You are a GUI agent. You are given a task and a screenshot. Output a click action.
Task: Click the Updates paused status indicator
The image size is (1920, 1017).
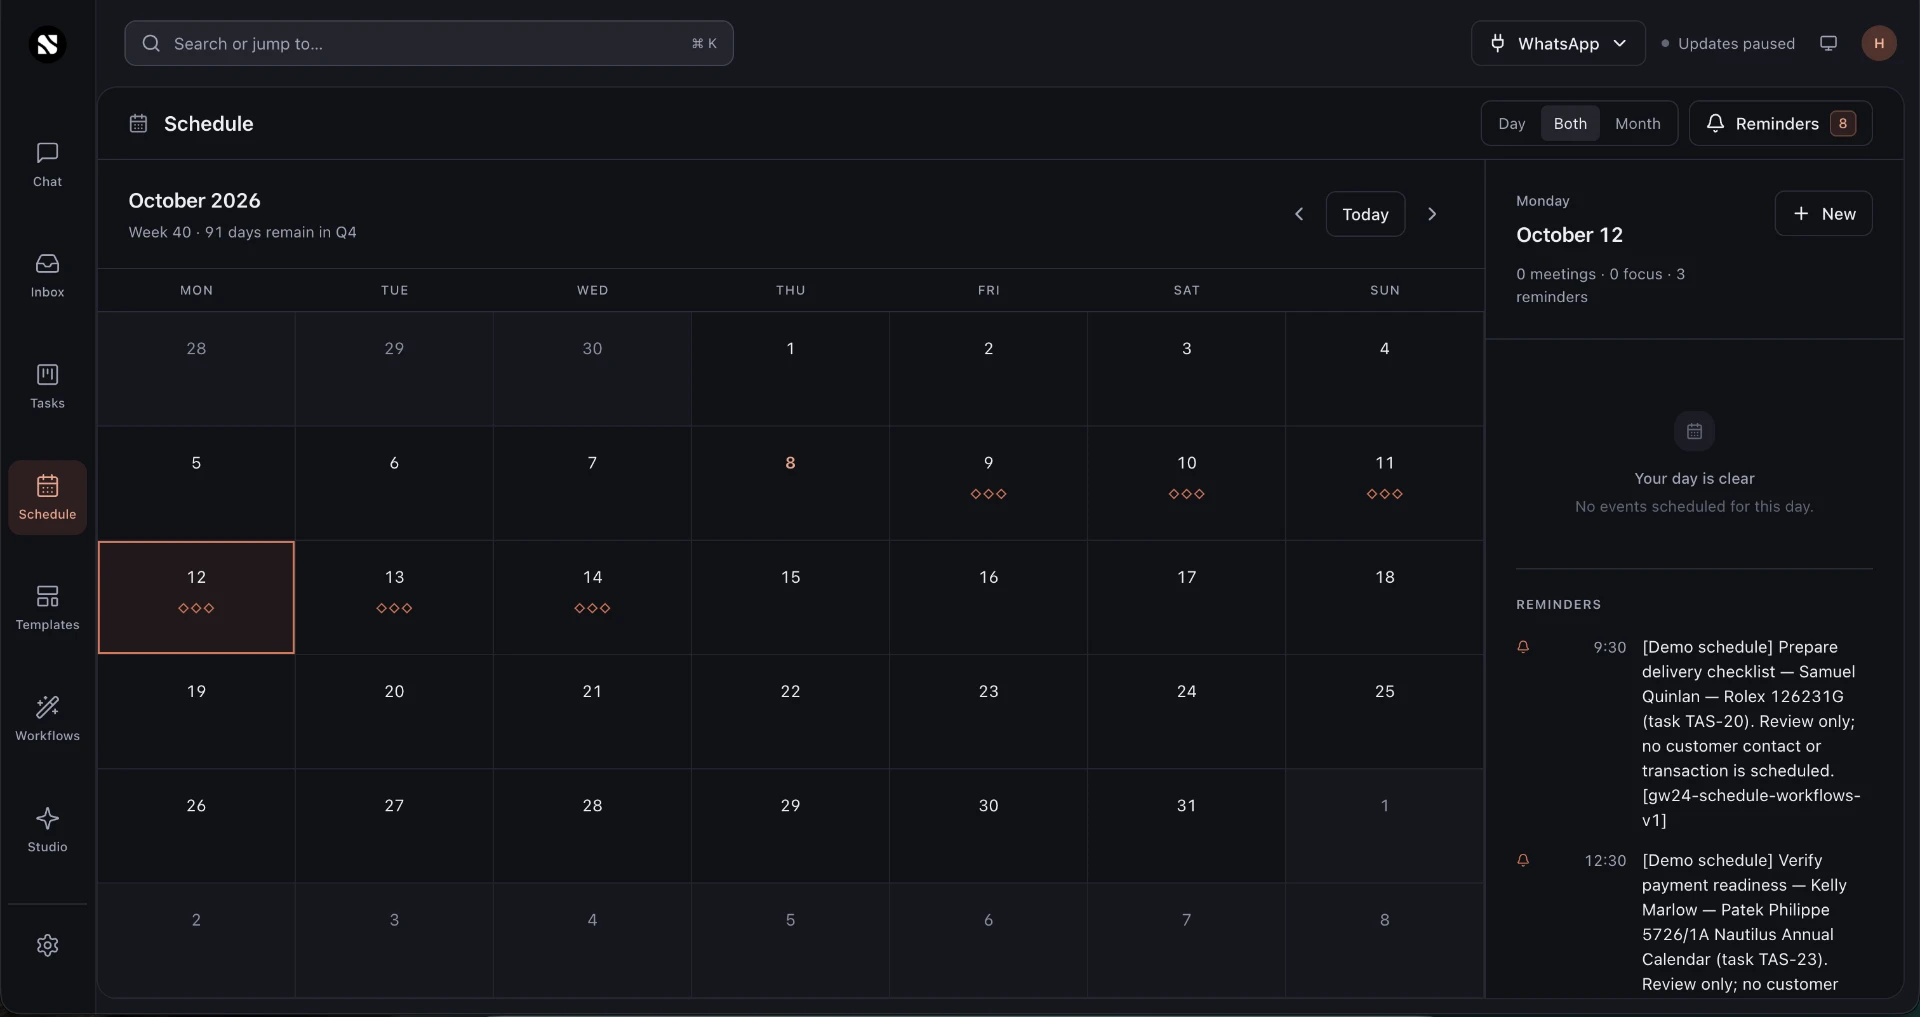(1728, 43)
